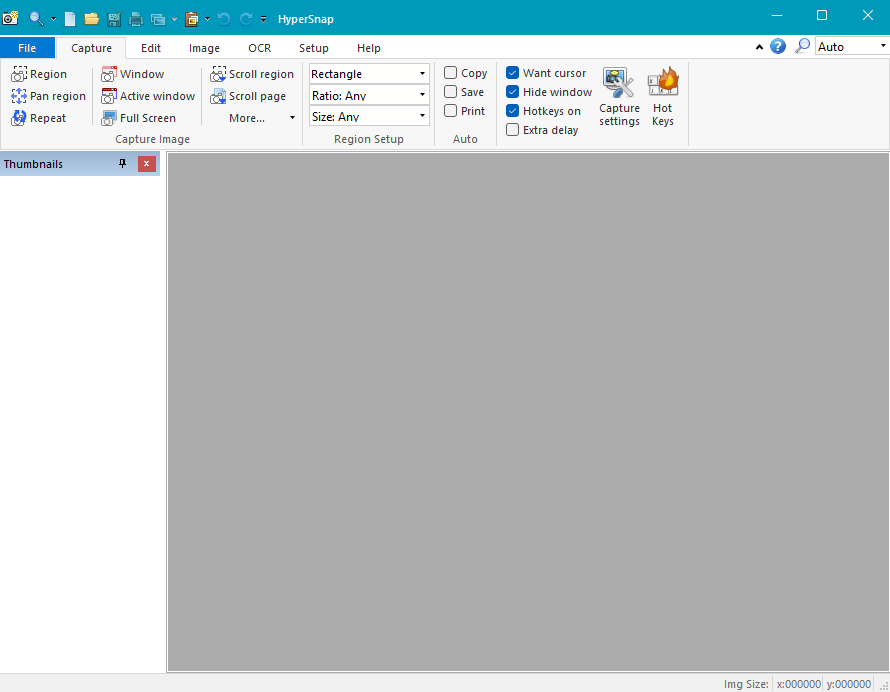Expand the arrow next to zoom magnifier
Viewport: 890px width, 692px height.
pos(53,19)
